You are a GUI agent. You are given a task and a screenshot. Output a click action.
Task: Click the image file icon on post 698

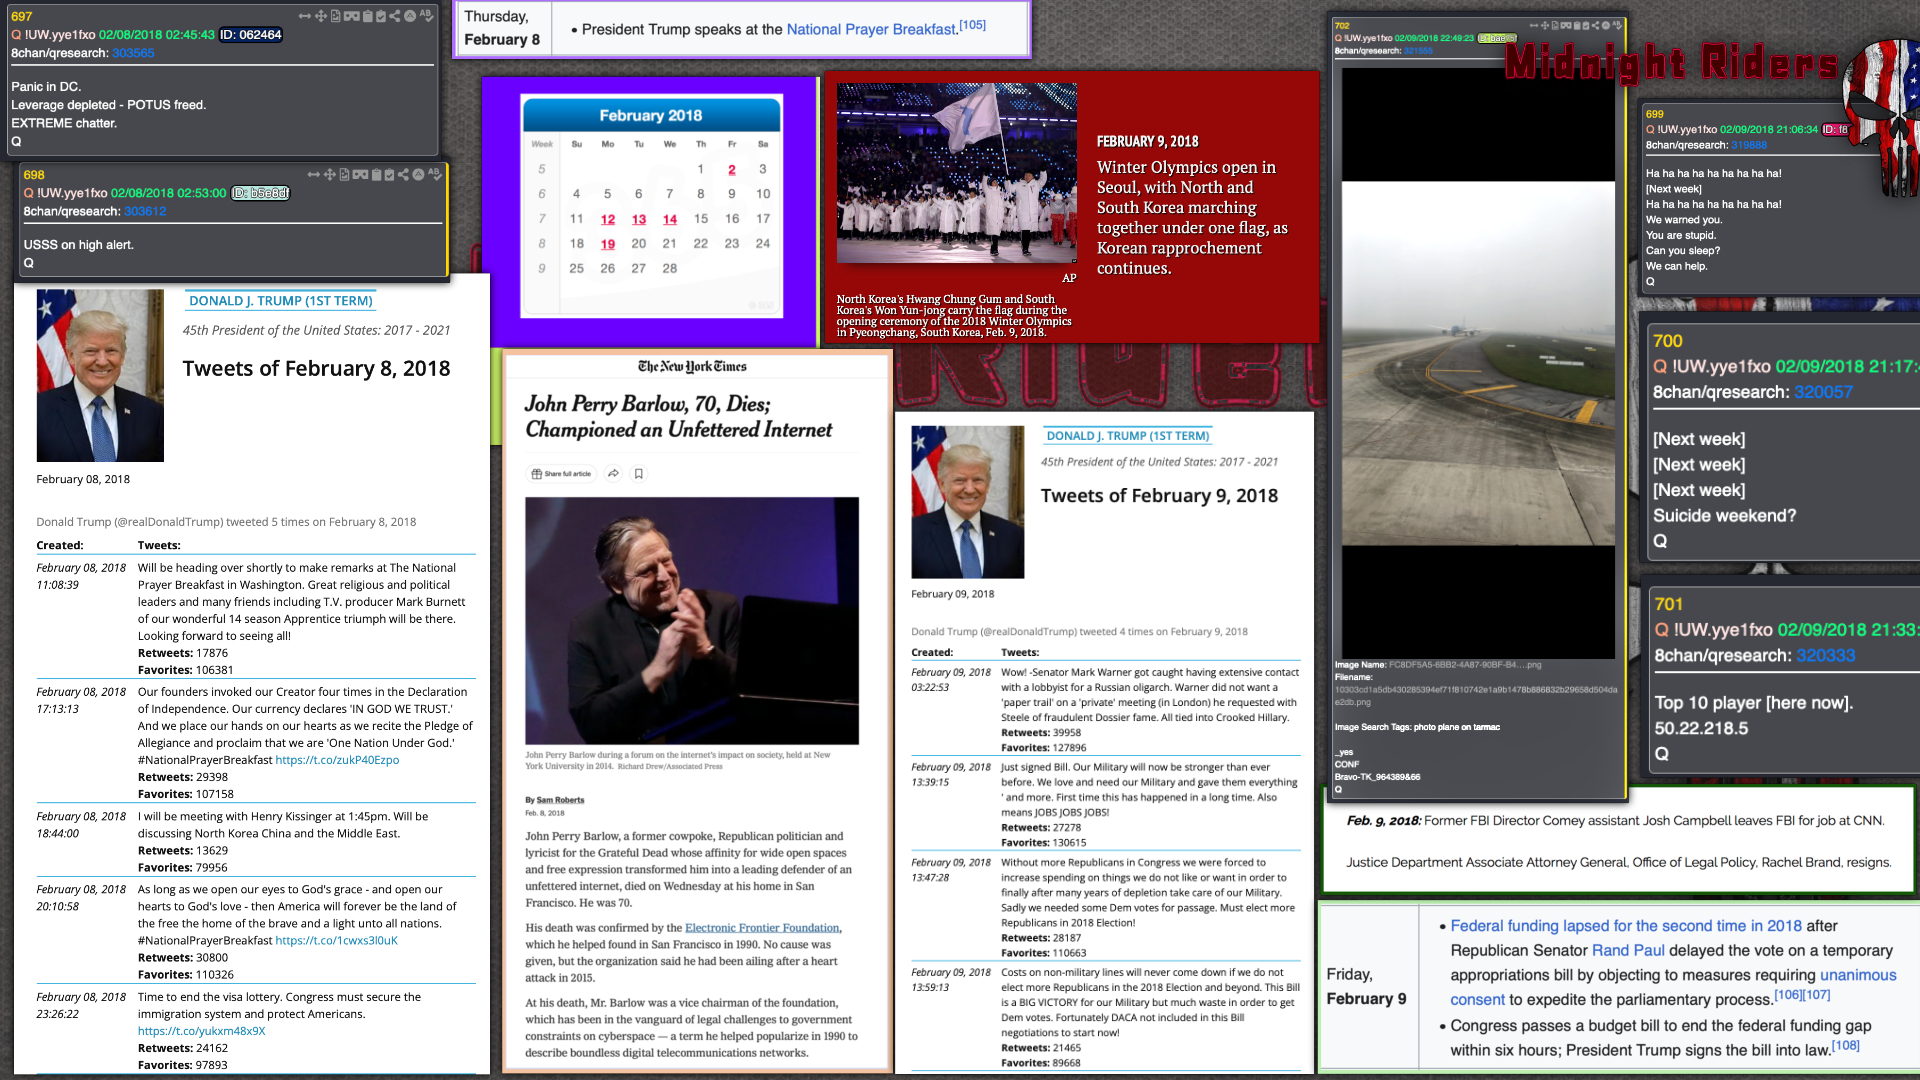[x=344, y=174]
